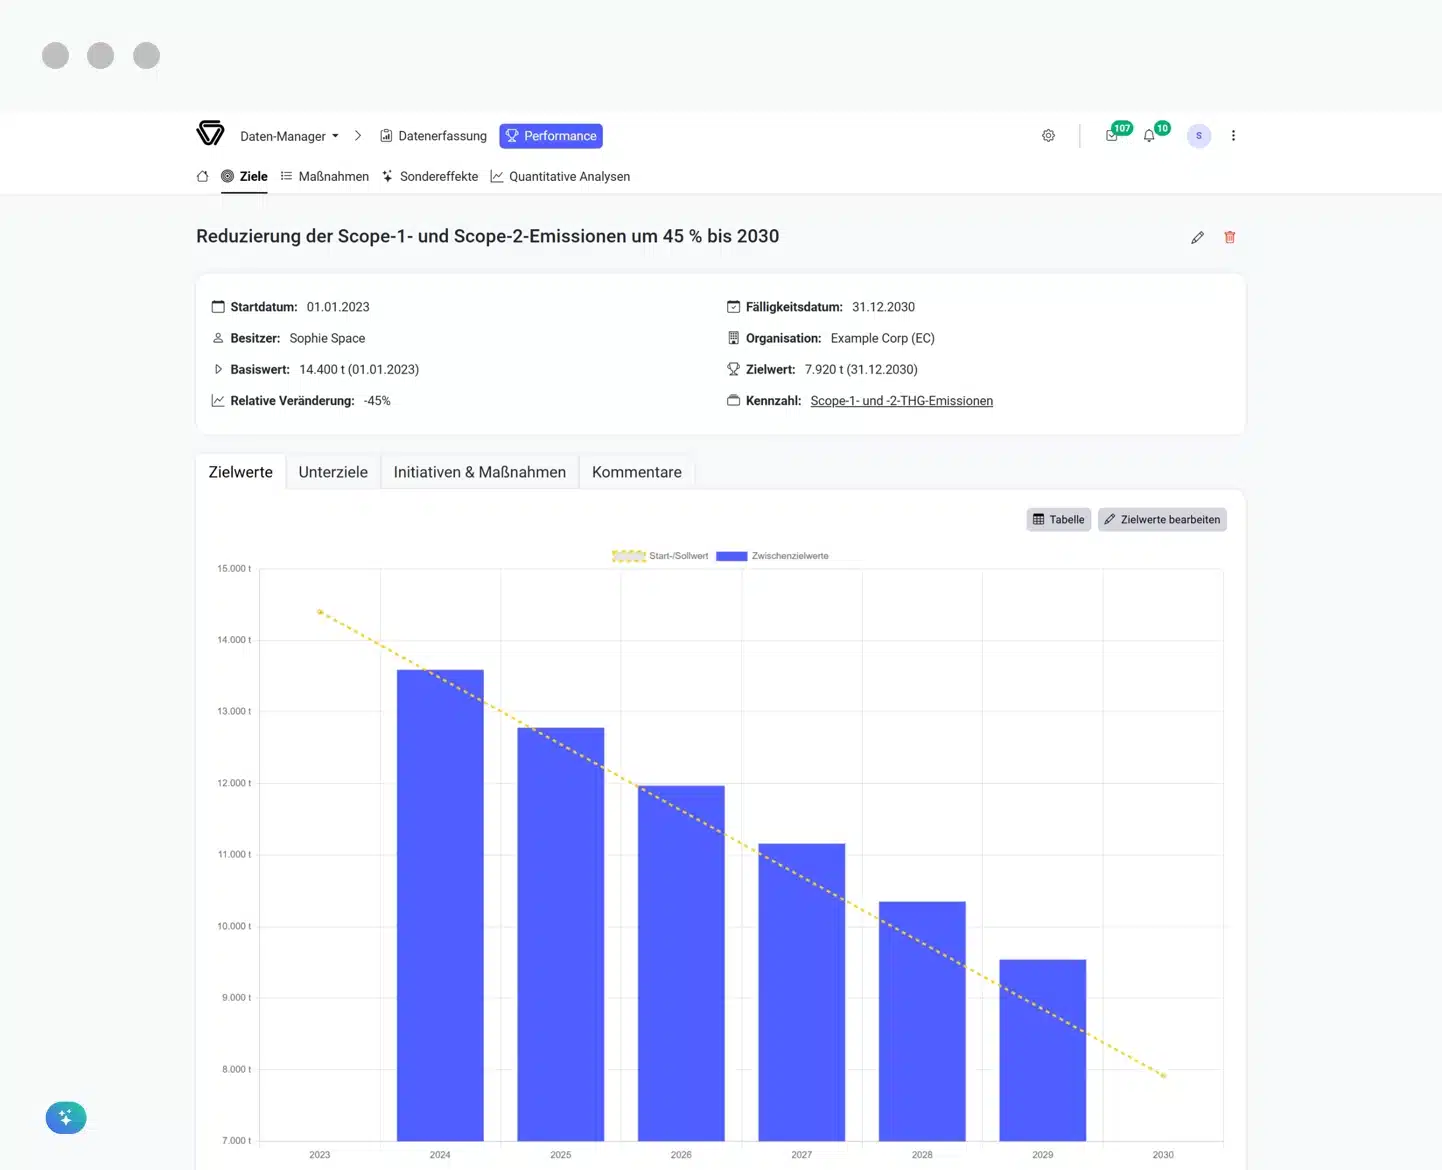Viewport: 1442px width, 1170px height.
Task: Click the building icon next to Organisation
Action: coord(733,338)
